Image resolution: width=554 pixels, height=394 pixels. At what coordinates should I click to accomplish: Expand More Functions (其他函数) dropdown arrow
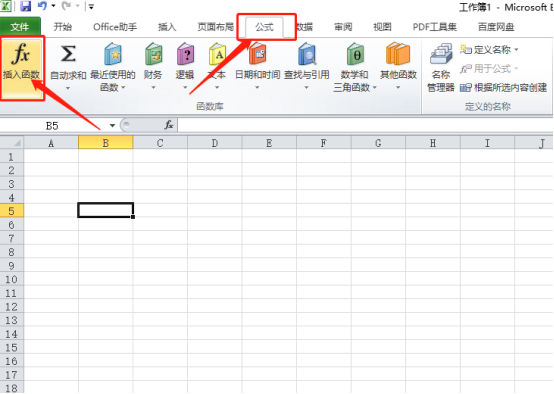tap(398, 88)
